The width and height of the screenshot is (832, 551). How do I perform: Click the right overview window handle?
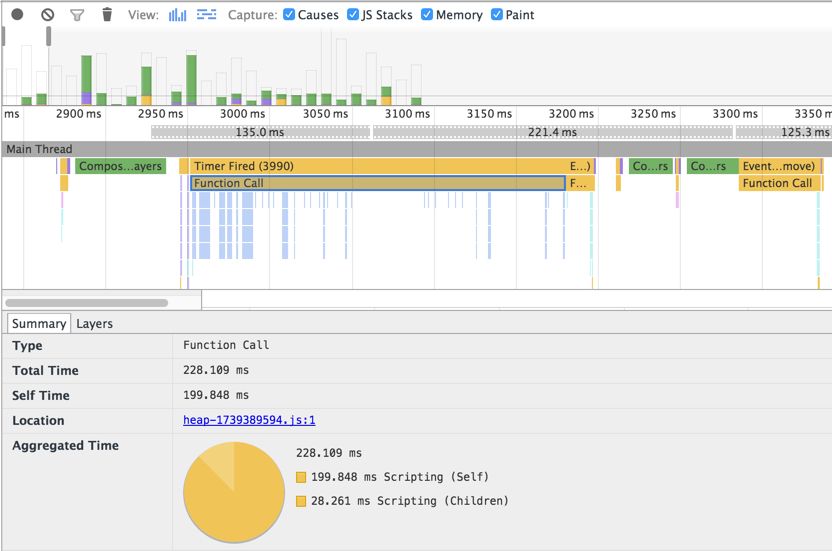click(x=48, y=37)
